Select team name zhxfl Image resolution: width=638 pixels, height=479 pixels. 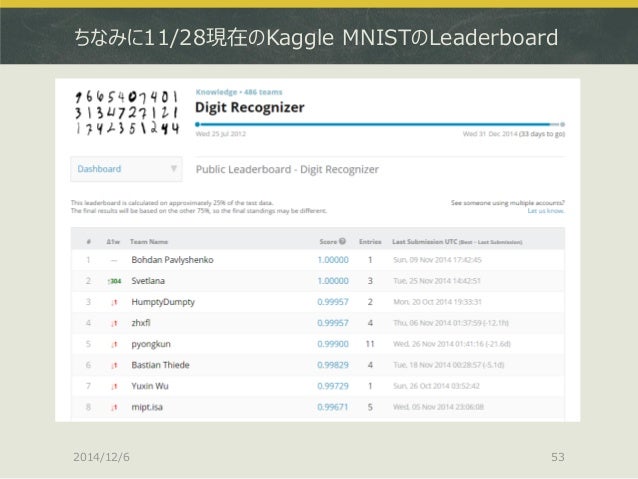[x=141, y=323]
